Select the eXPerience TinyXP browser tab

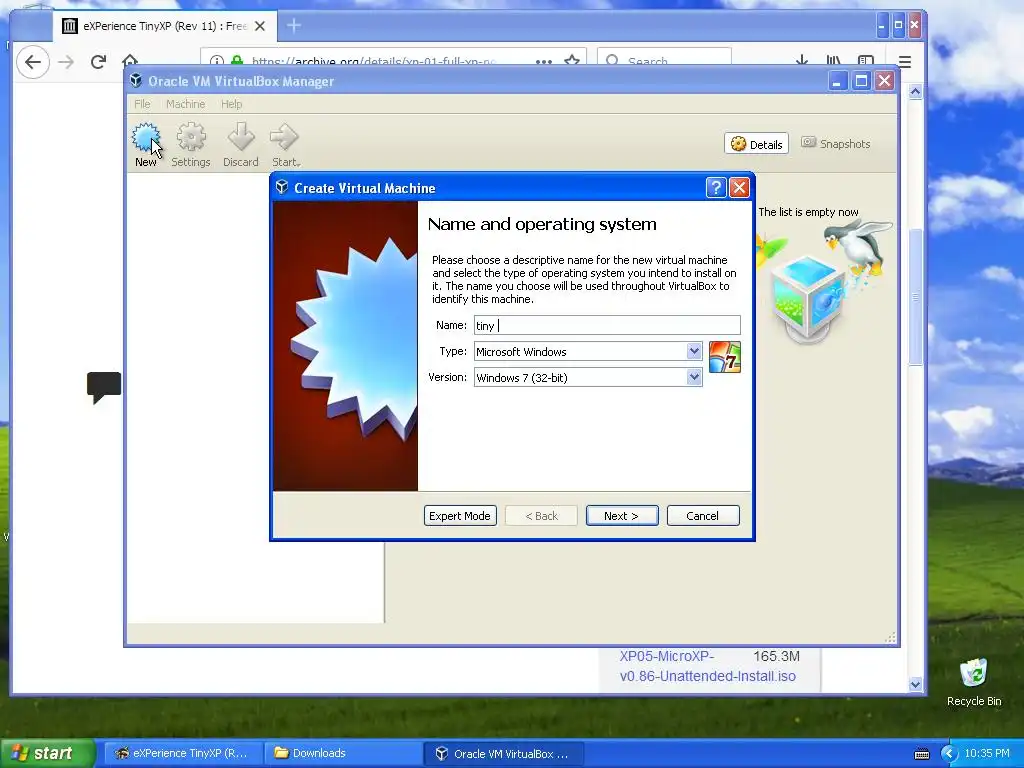point(164,26)
